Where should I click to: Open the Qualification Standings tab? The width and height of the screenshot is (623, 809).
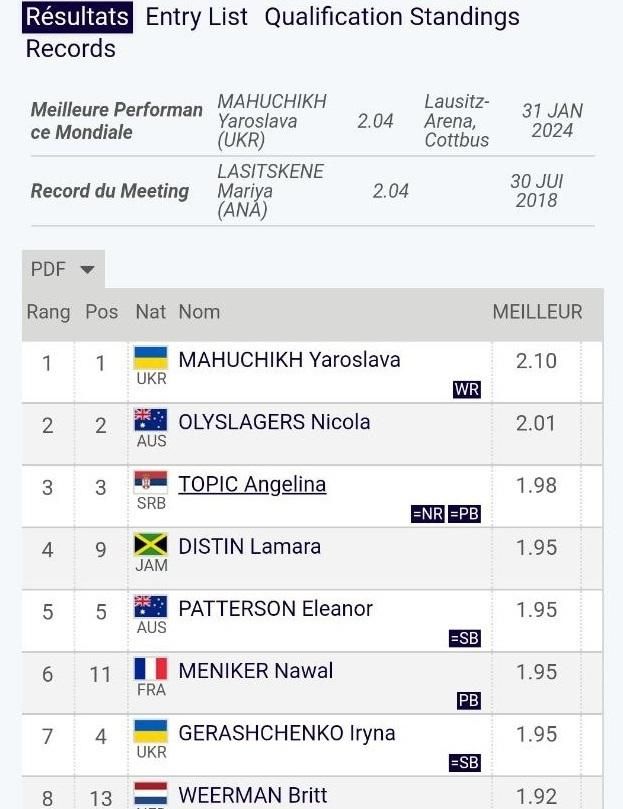(392, 17)
